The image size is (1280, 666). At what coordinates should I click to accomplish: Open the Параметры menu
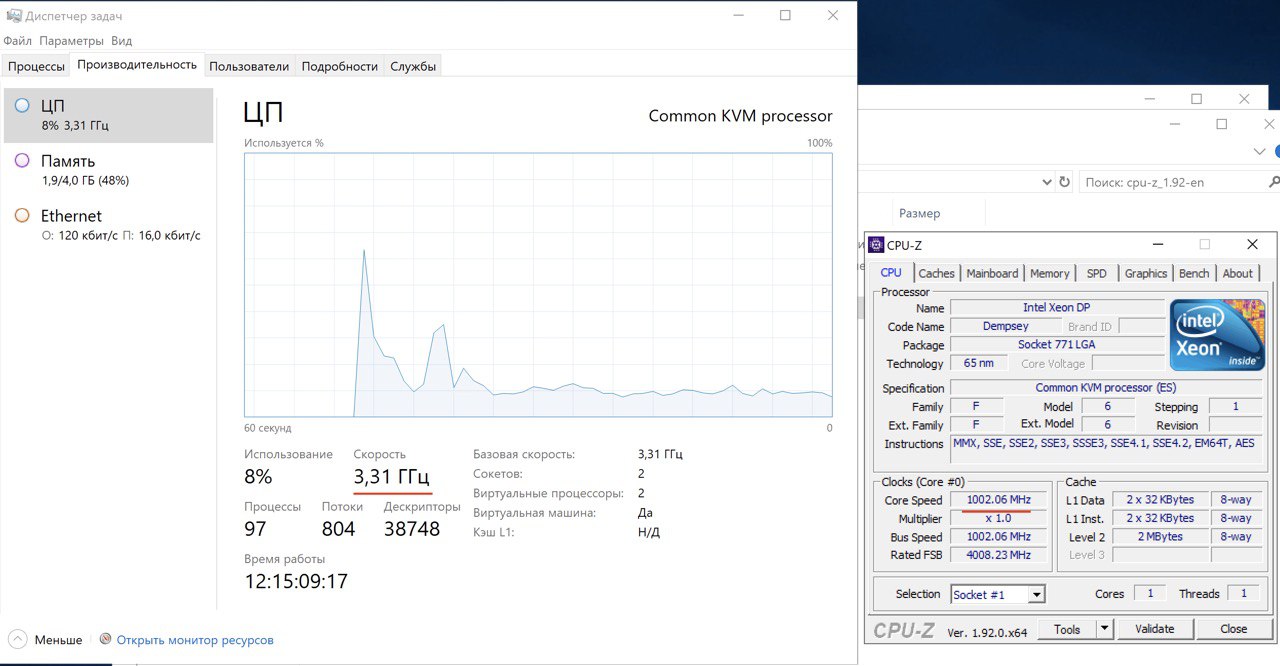point(71,41)
